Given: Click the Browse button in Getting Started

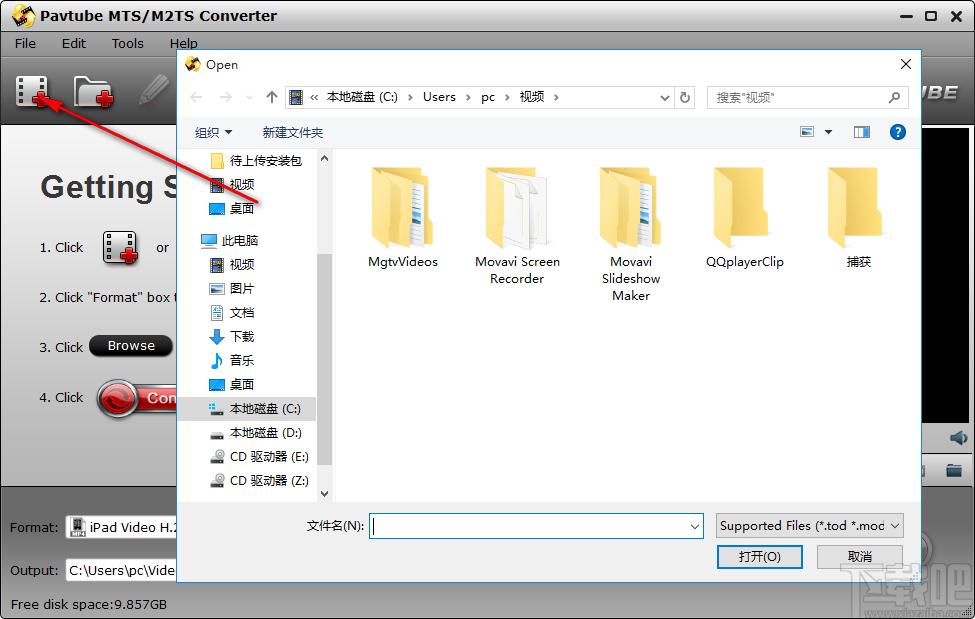Looking at the screenshot, I should pyautogui.click(x=131, y=346).
